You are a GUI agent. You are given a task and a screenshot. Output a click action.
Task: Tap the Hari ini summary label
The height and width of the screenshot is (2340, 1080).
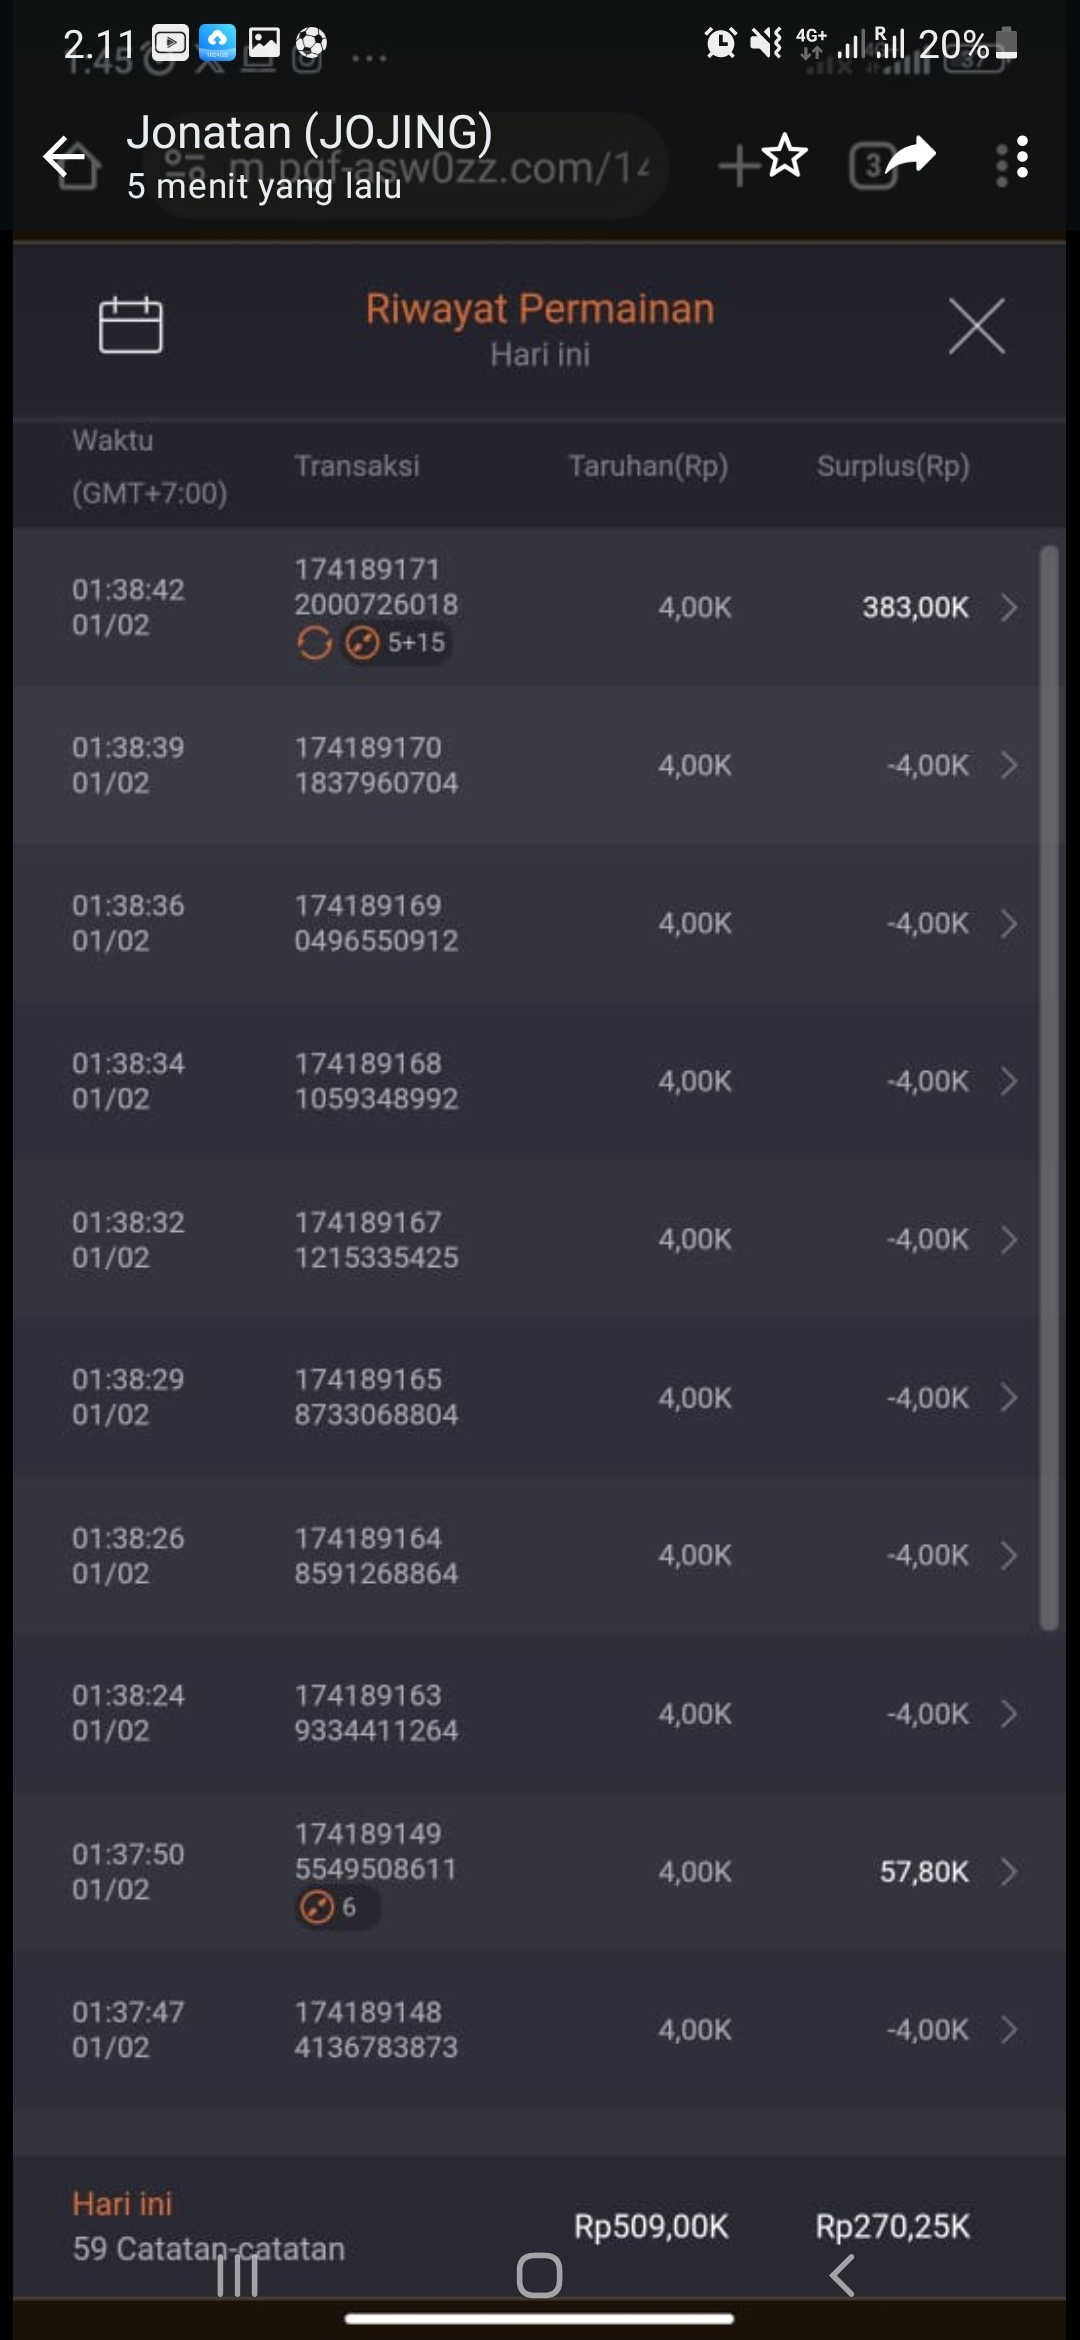[122, 2204]
